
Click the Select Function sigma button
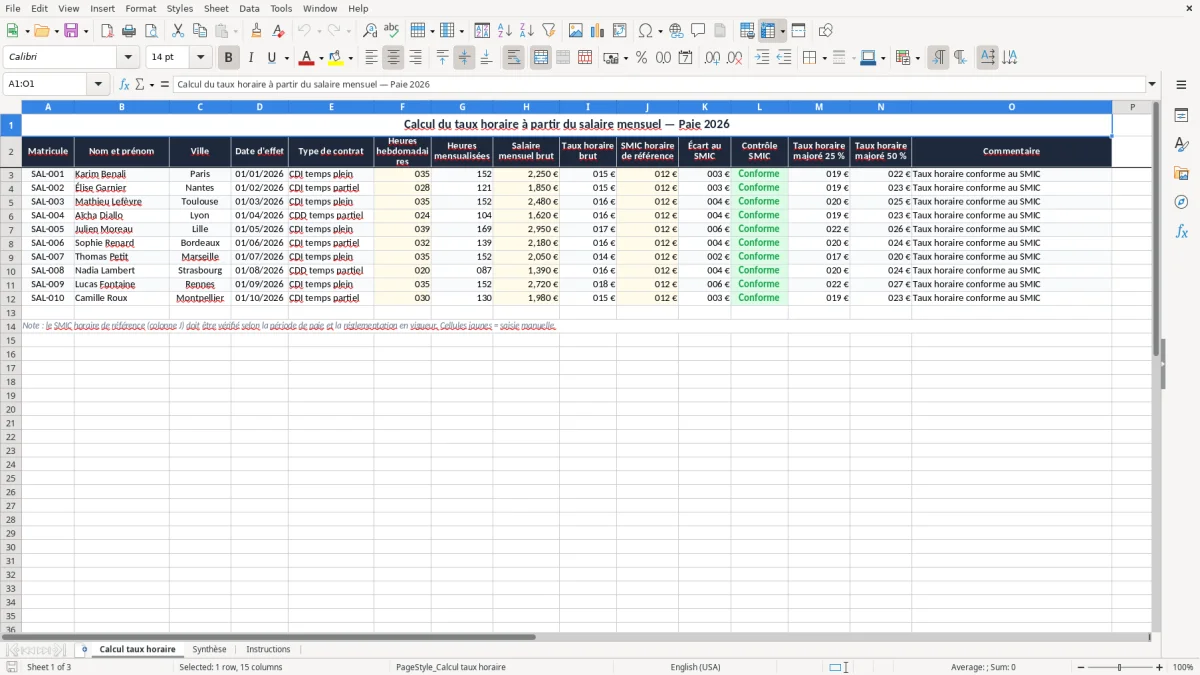click(x=140, y=84)
